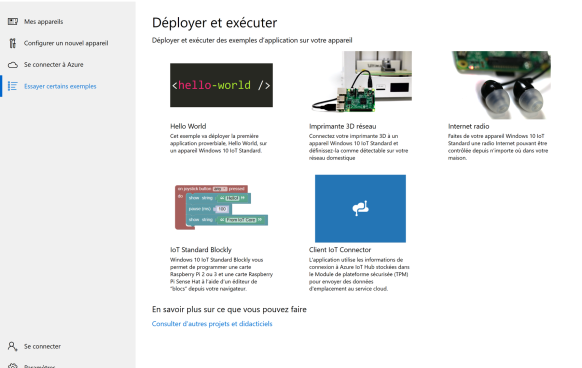
Task: Click the Imprimante 3D réseau description text
Action: 359,147
